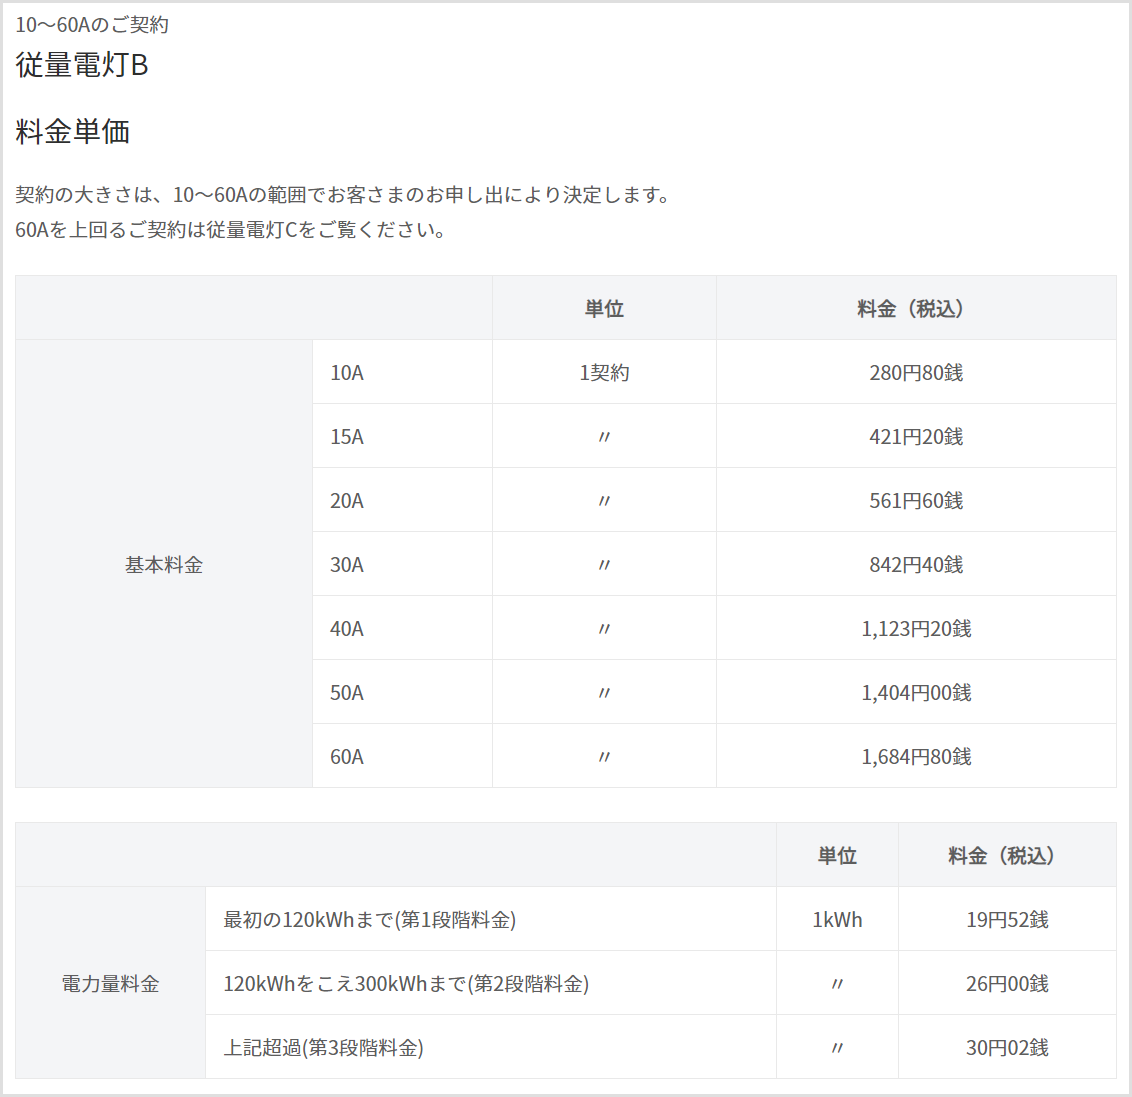Click the 280円80銭 price cell
The image size is (1132, 1097).
916,373
